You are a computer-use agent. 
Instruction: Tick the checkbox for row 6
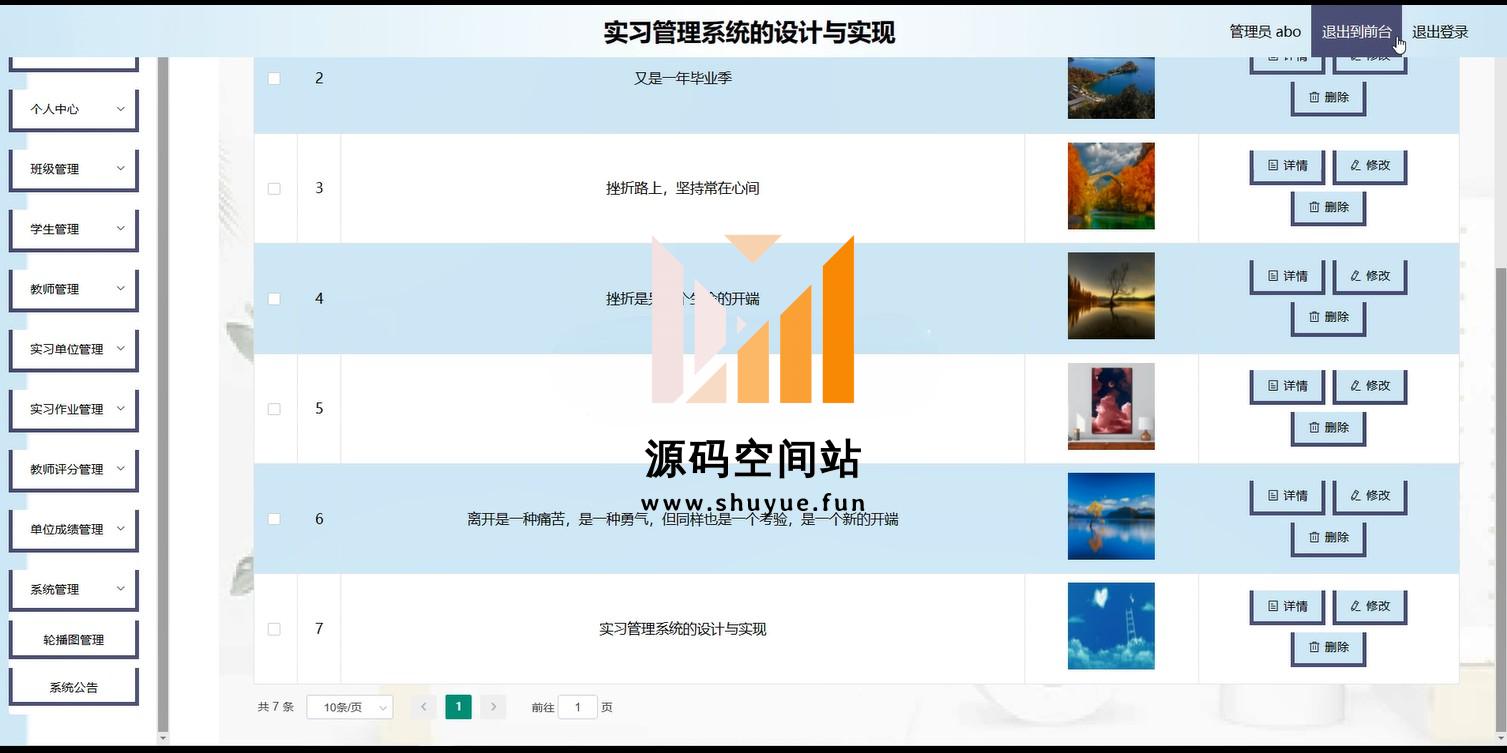click(274, 519)
